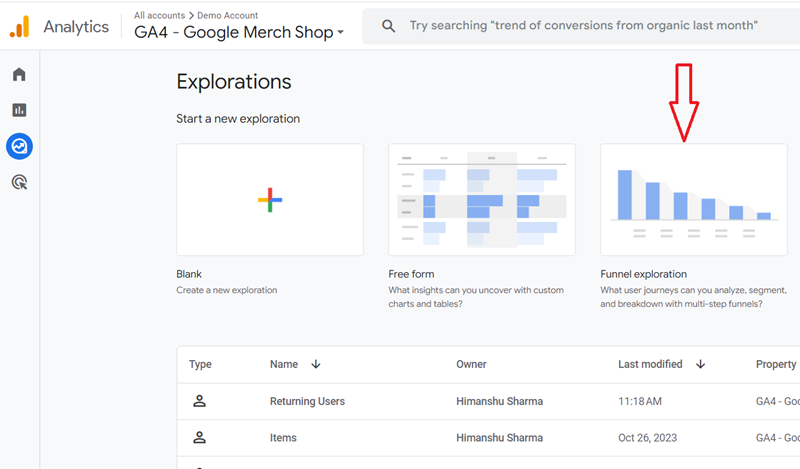Click the Type column header
This screenshot has width=800, height=469.
point(200,364)
